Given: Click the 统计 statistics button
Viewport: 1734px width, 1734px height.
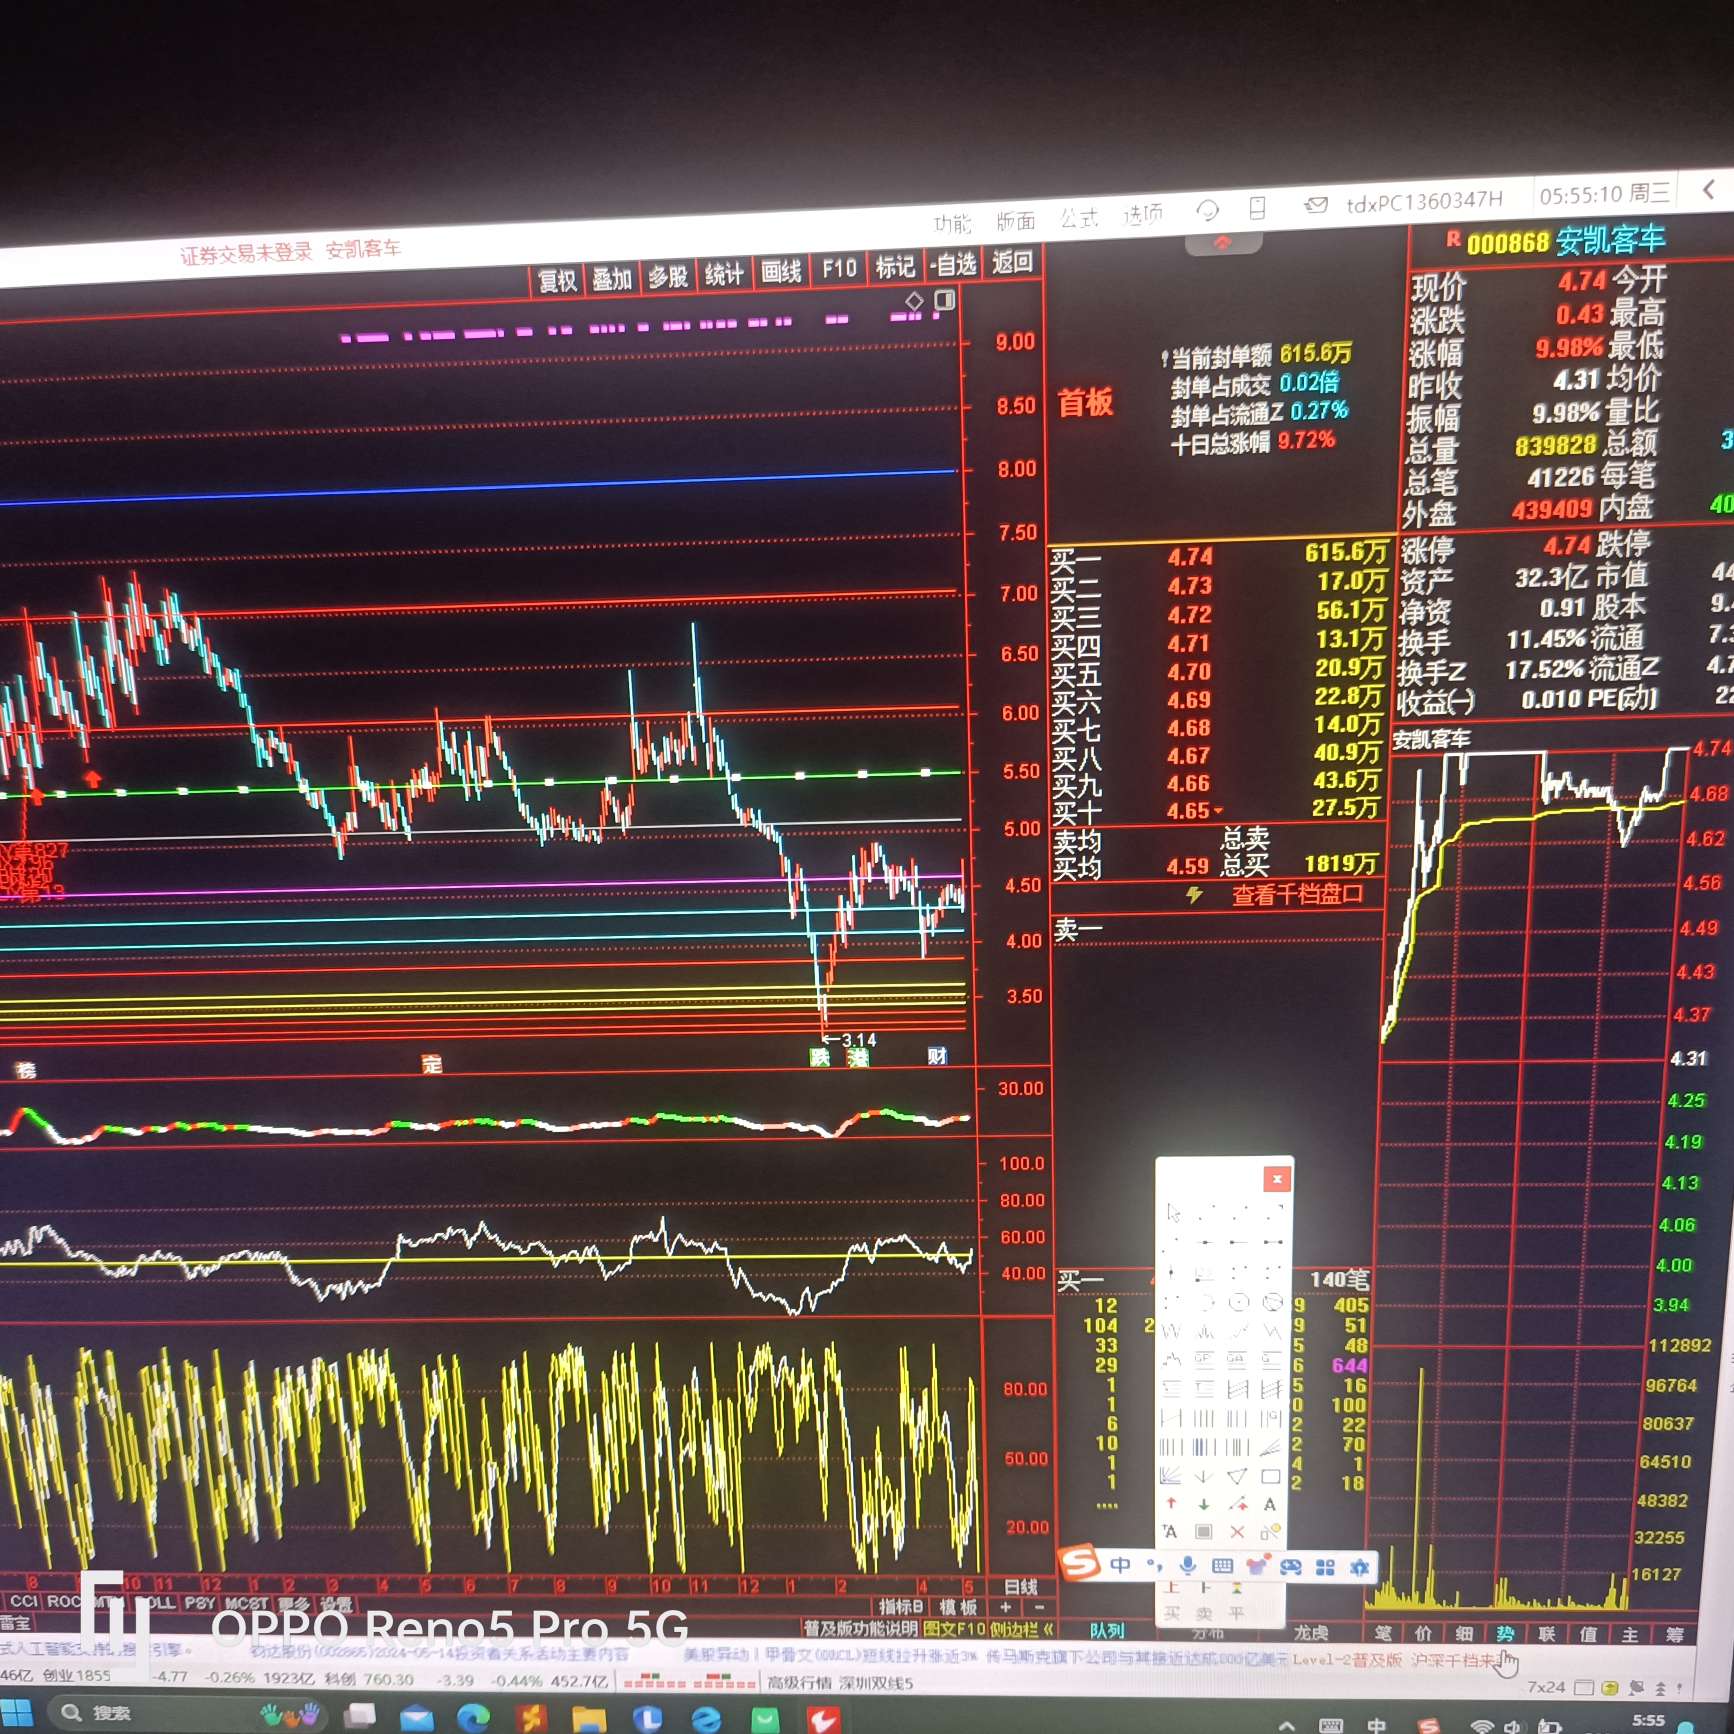Looking at the screenshot, I should point(724,274).
